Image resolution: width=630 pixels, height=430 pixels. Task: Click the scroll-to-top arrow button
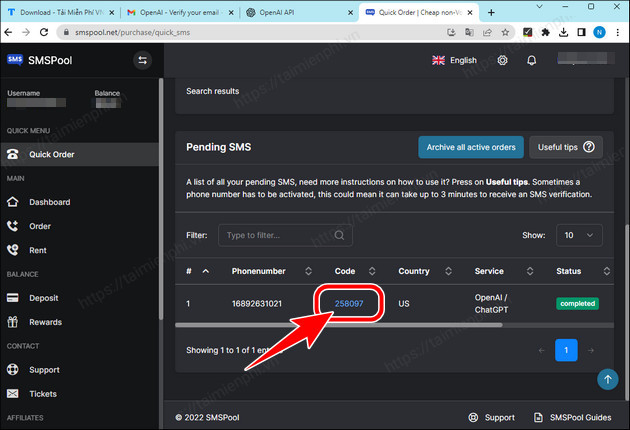(x=608, y=379)
